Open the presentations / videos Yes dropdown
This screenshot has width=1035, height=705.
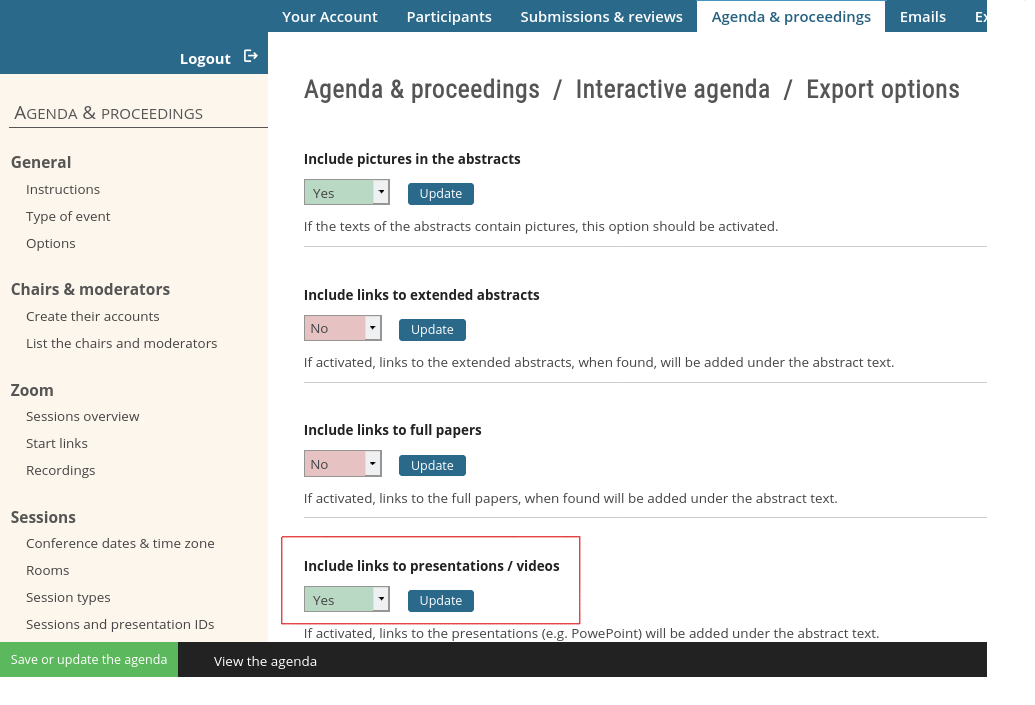point(346,600)
